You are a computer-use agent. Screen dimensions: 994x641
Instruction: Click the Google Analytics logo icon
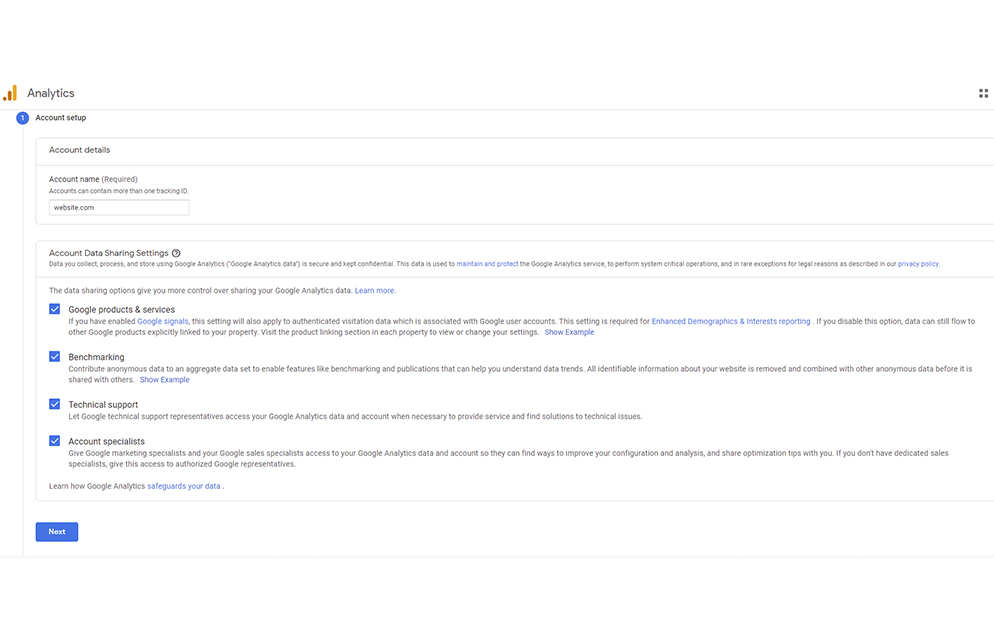click(x=10, y=93)
